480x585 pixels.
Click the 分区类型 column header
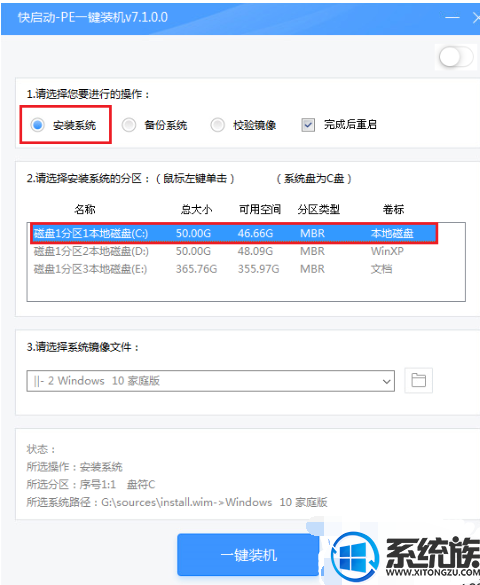point(319,209)
